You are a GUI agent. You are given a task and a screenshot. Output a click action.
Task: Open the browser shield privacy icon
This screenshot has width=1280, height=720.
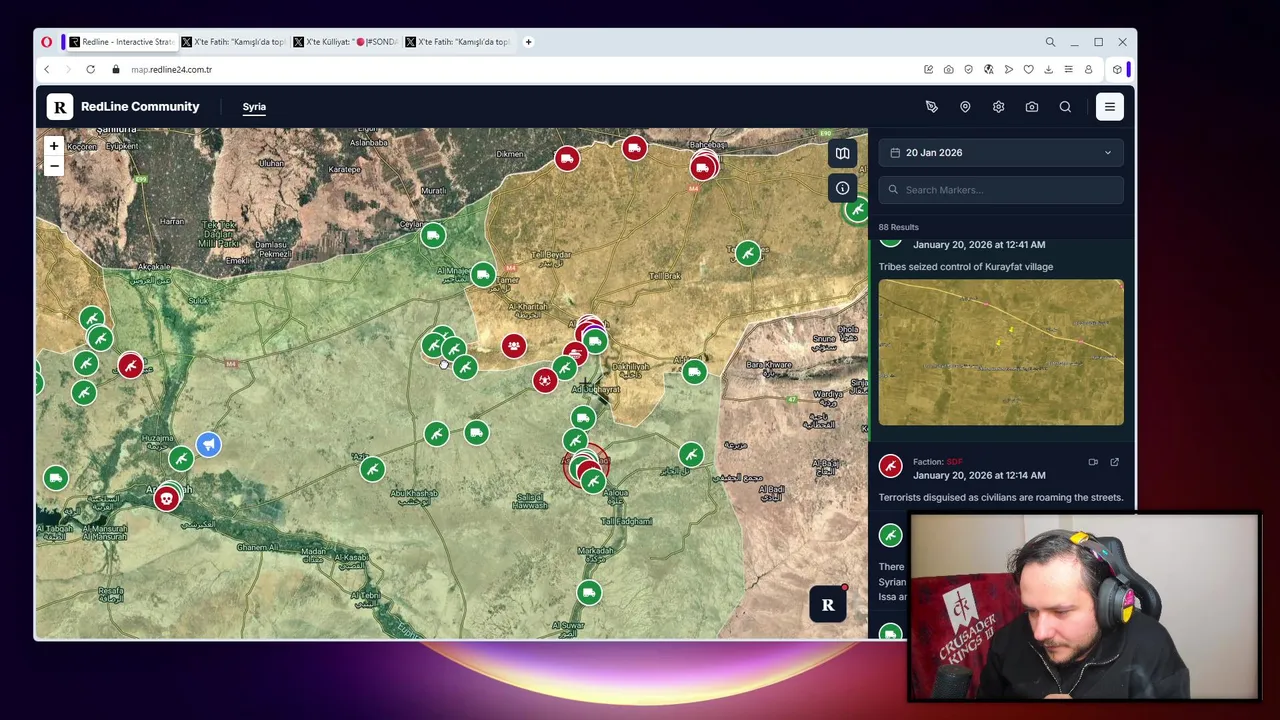coord(968,70)
